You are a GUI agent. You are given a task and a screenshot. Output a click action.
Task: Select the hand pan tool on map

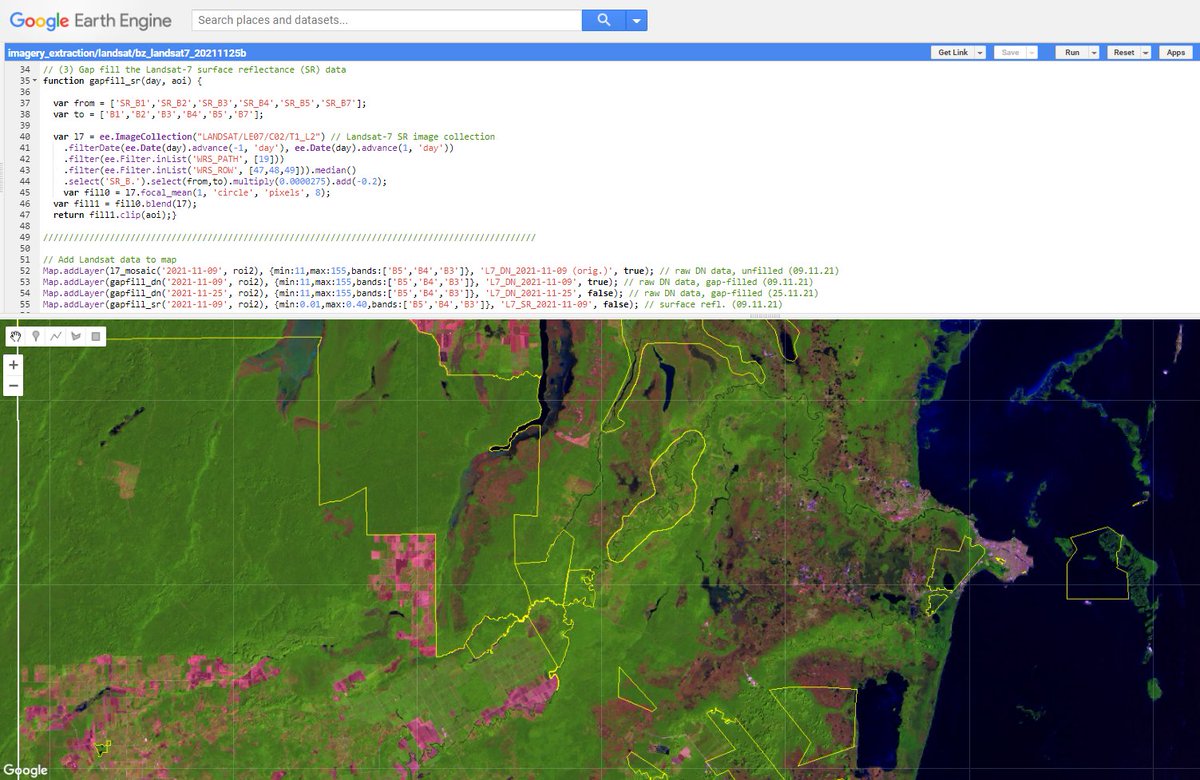(x=16, y=336)
